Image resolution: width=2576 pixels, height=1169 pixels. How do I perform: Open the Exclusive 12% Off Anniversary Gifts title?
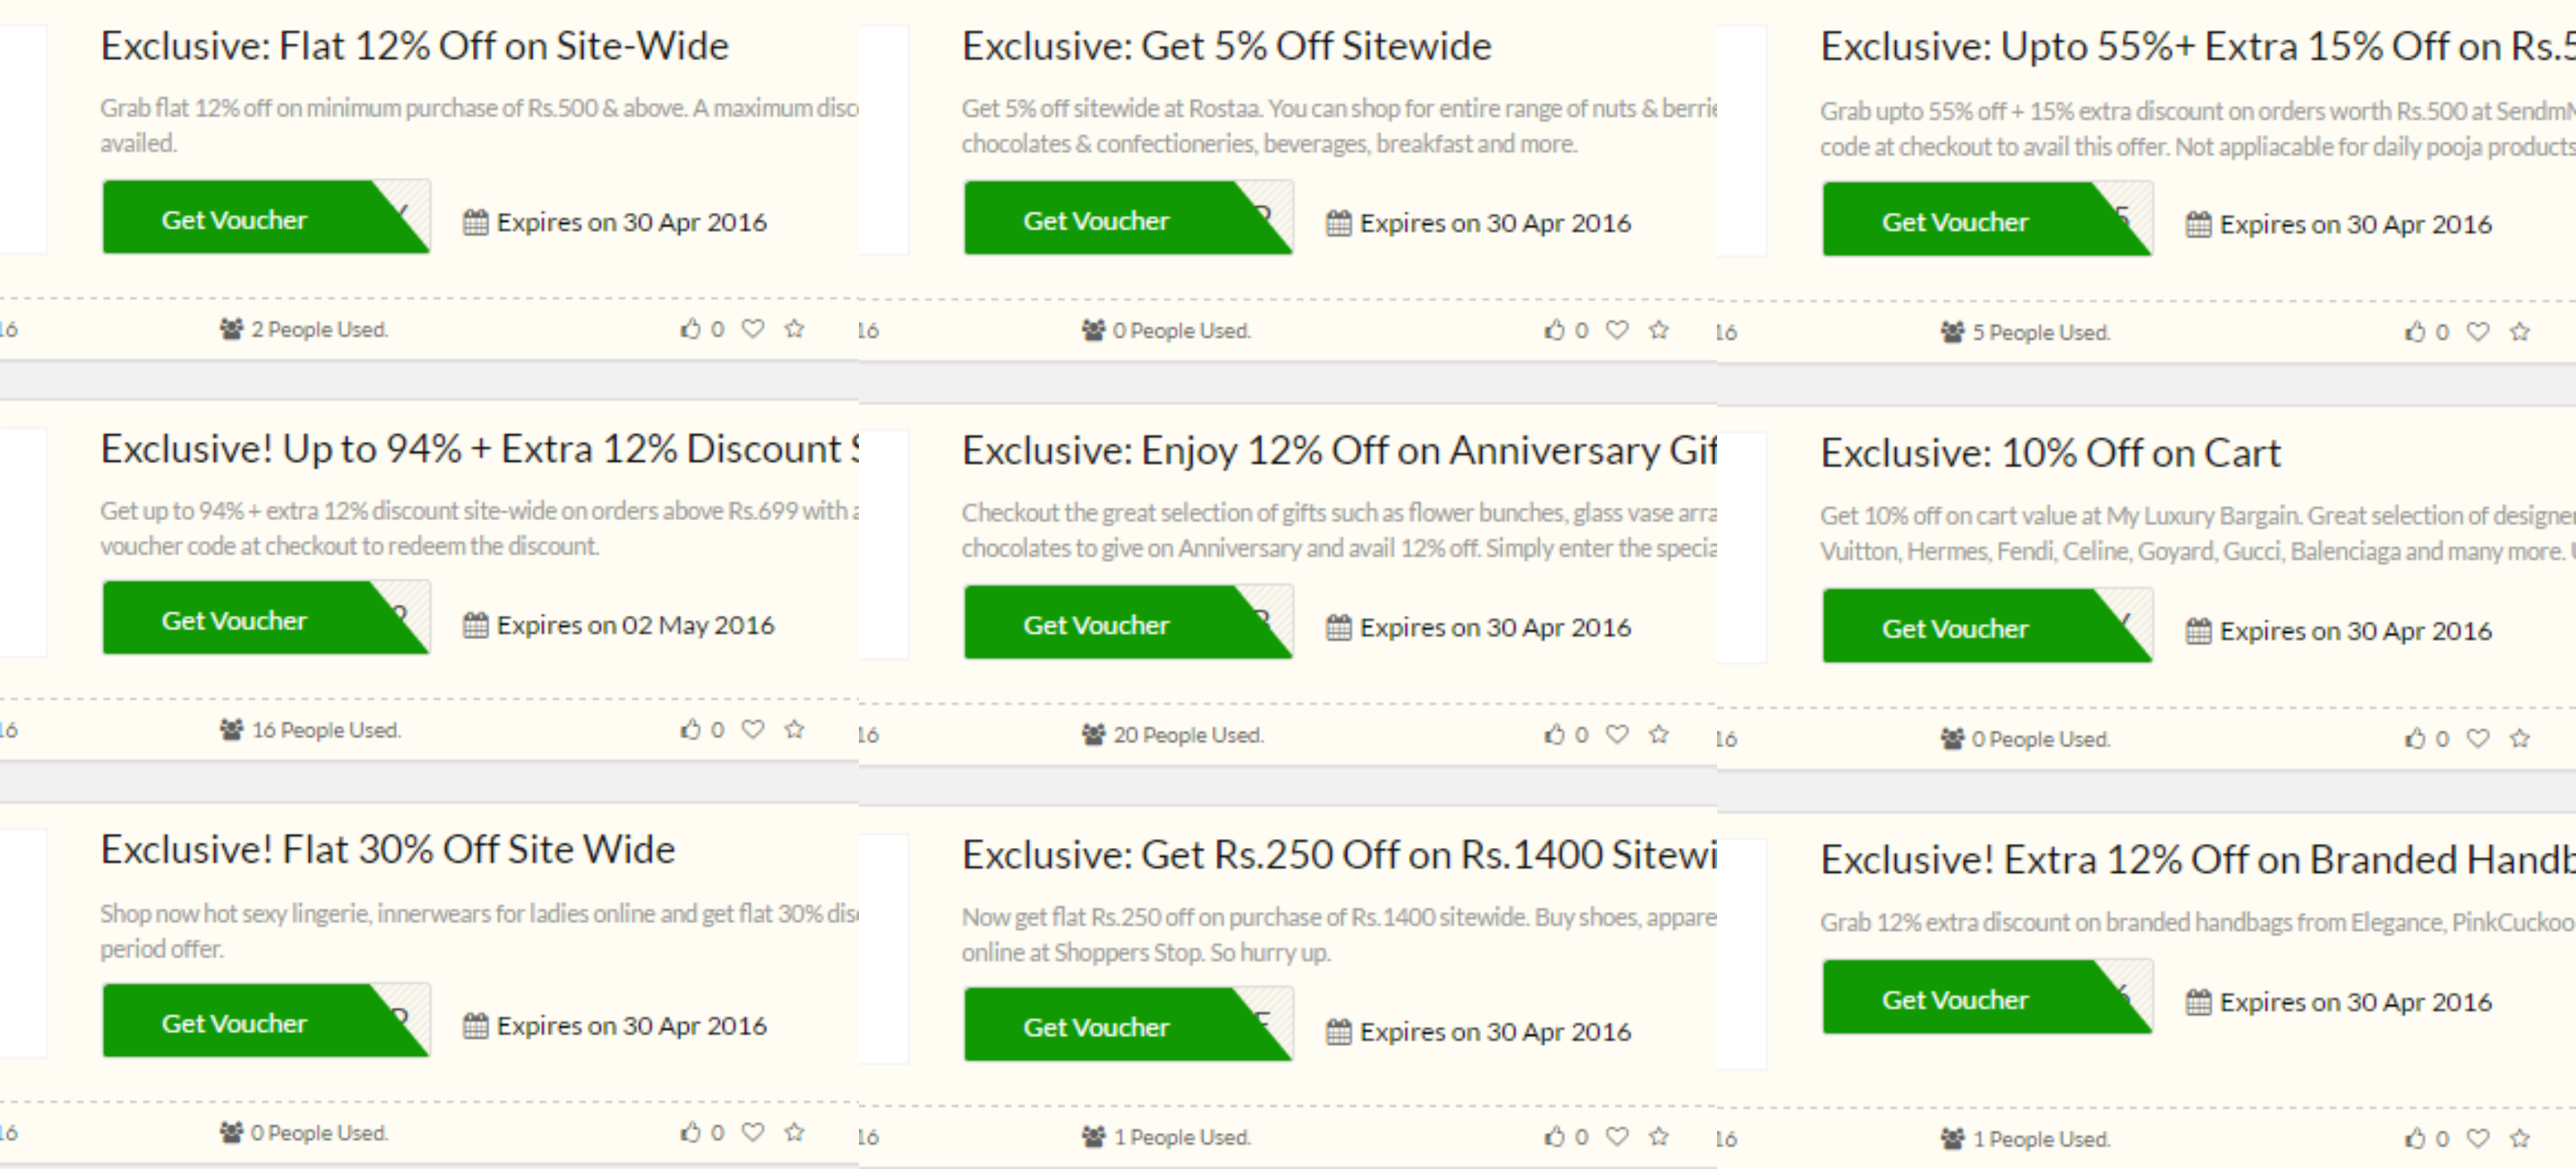[1339, 451]
